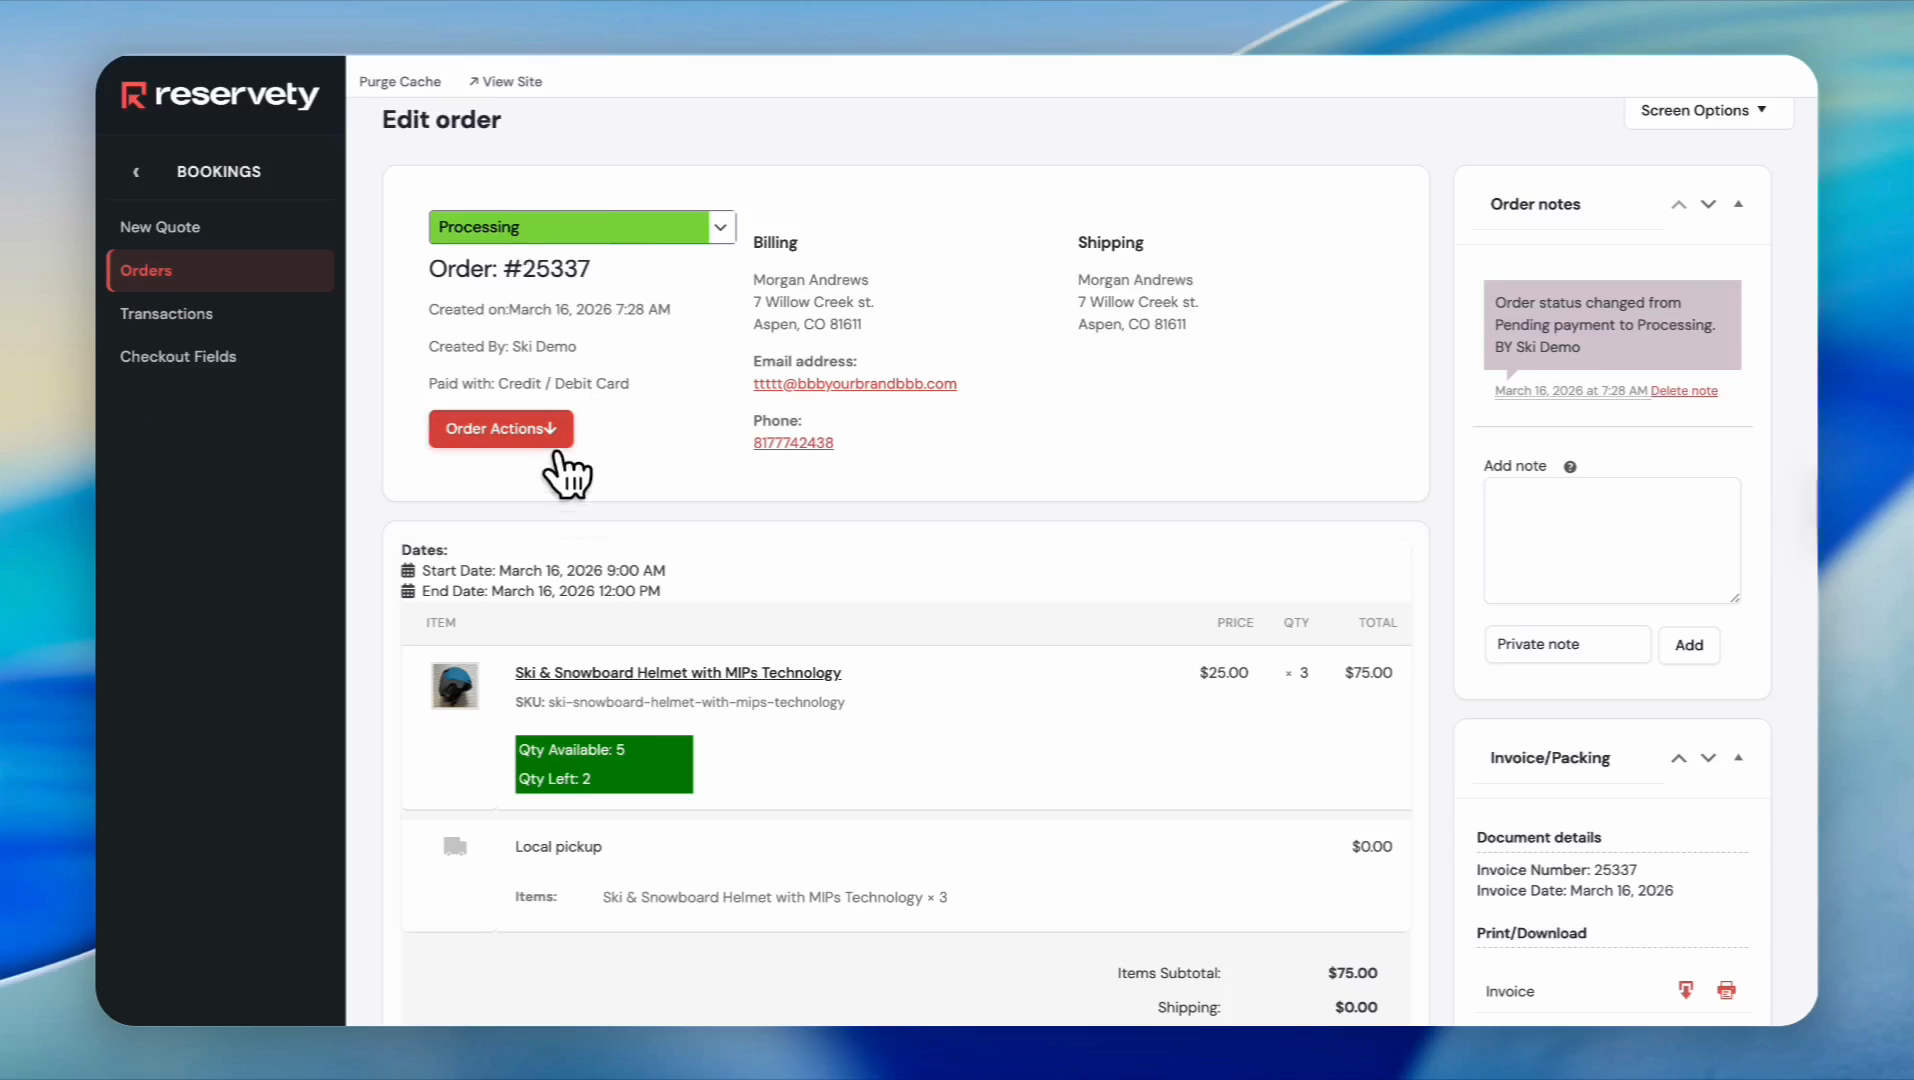Click the helmet product thumbnail
This screenshot has width=1914, height=1080.
(x=455, y=686)
